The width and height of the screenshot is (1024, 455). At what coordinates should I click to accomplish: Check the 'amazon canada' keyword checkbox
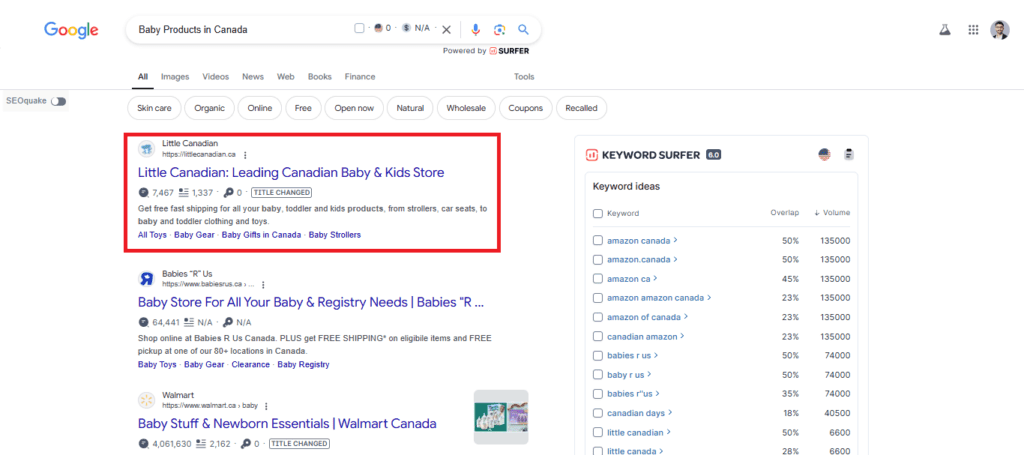pyautogui.click(x=598, y=240)
